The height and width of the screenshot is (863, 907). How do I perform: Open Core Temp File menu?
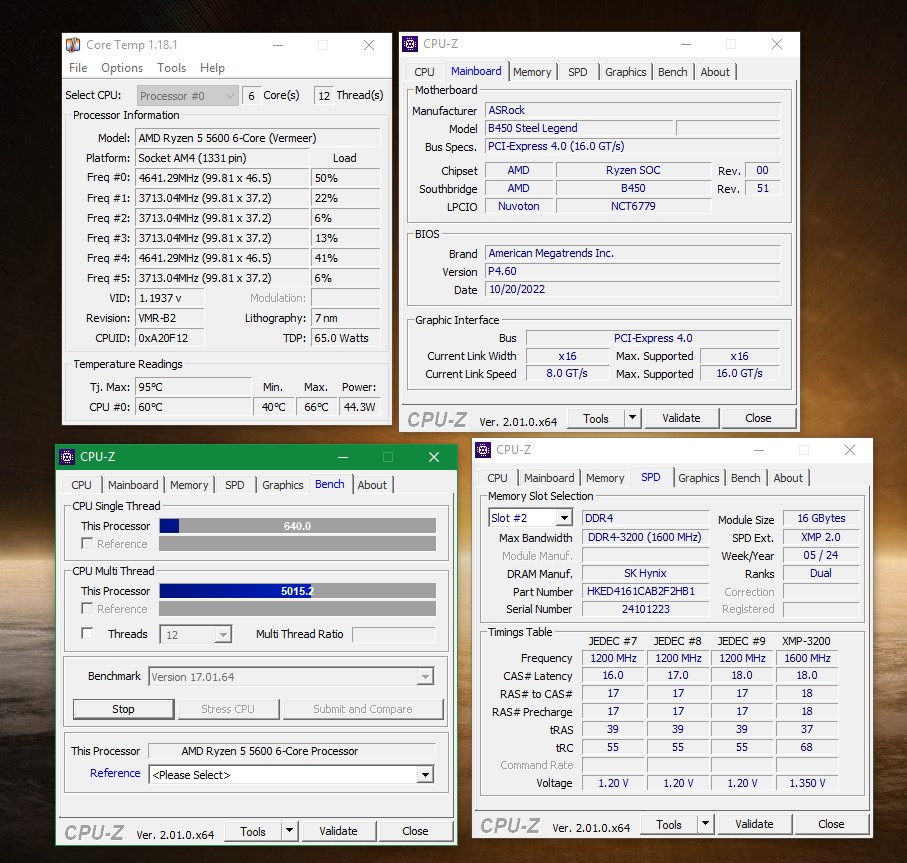tap(78, 68)
